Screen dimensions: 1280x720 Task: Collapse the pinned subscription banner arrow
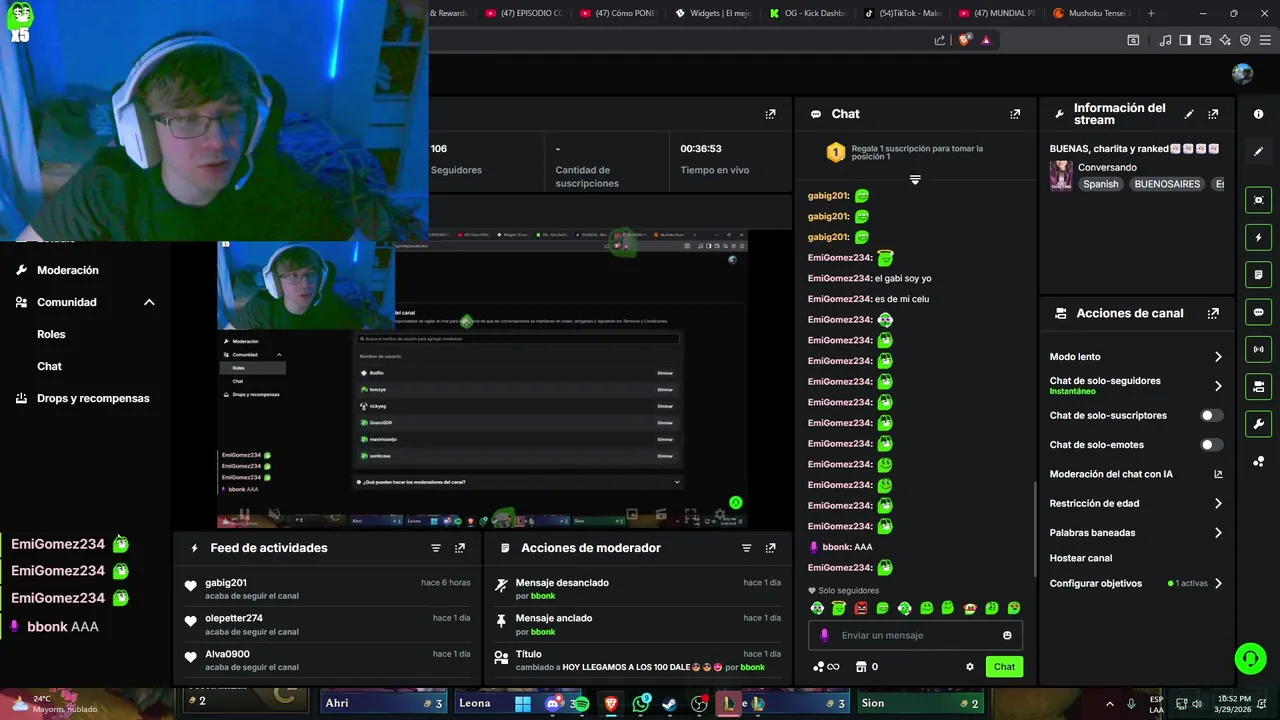(x=915, y=180)
